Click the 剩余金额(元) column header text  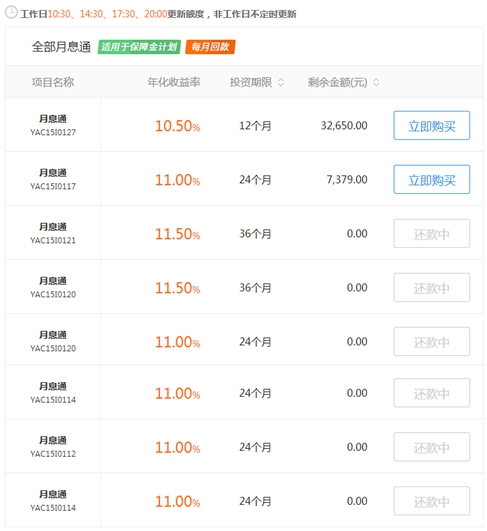point(338,82)
